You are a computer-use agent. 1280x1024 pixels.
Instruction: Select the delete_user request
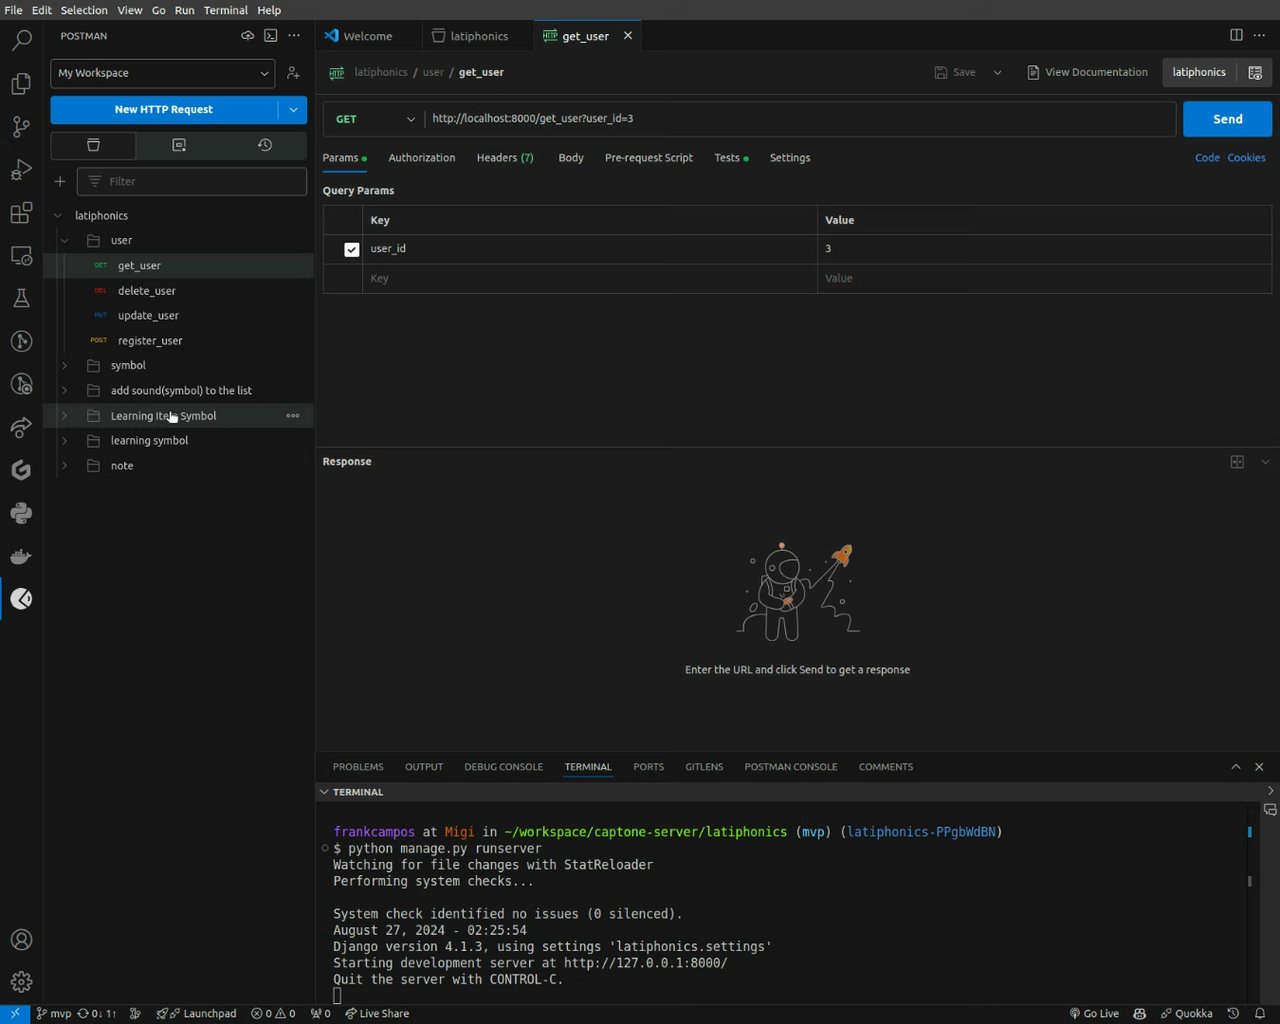click(x=146, y=291)
